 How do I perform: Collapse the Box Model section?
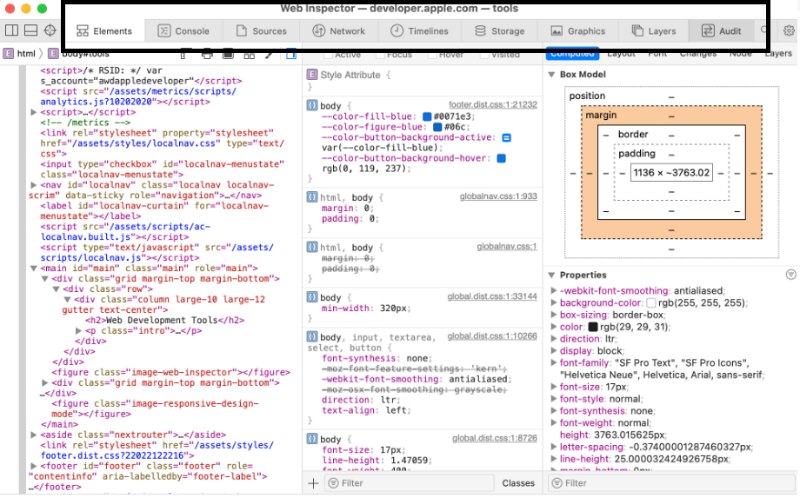[553, 75]
